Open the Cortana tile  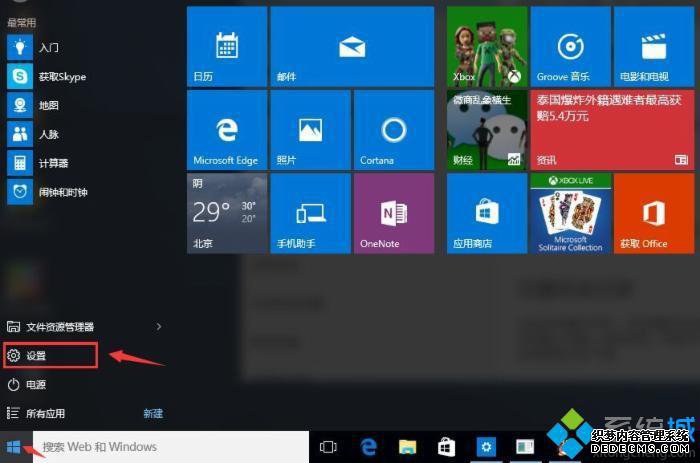coord(394,130)
